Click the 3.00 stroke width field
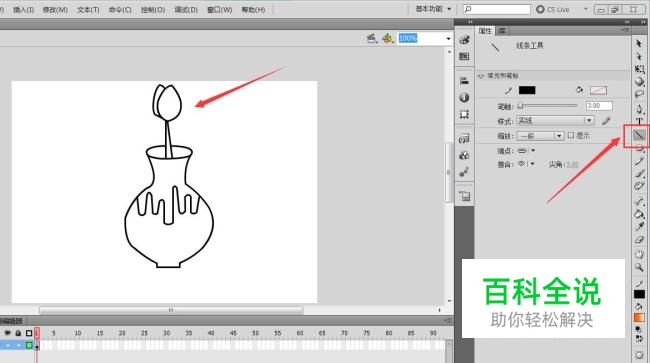Image resolution: width=650 pixels, height=363 pixels. (x=599, y=106)
